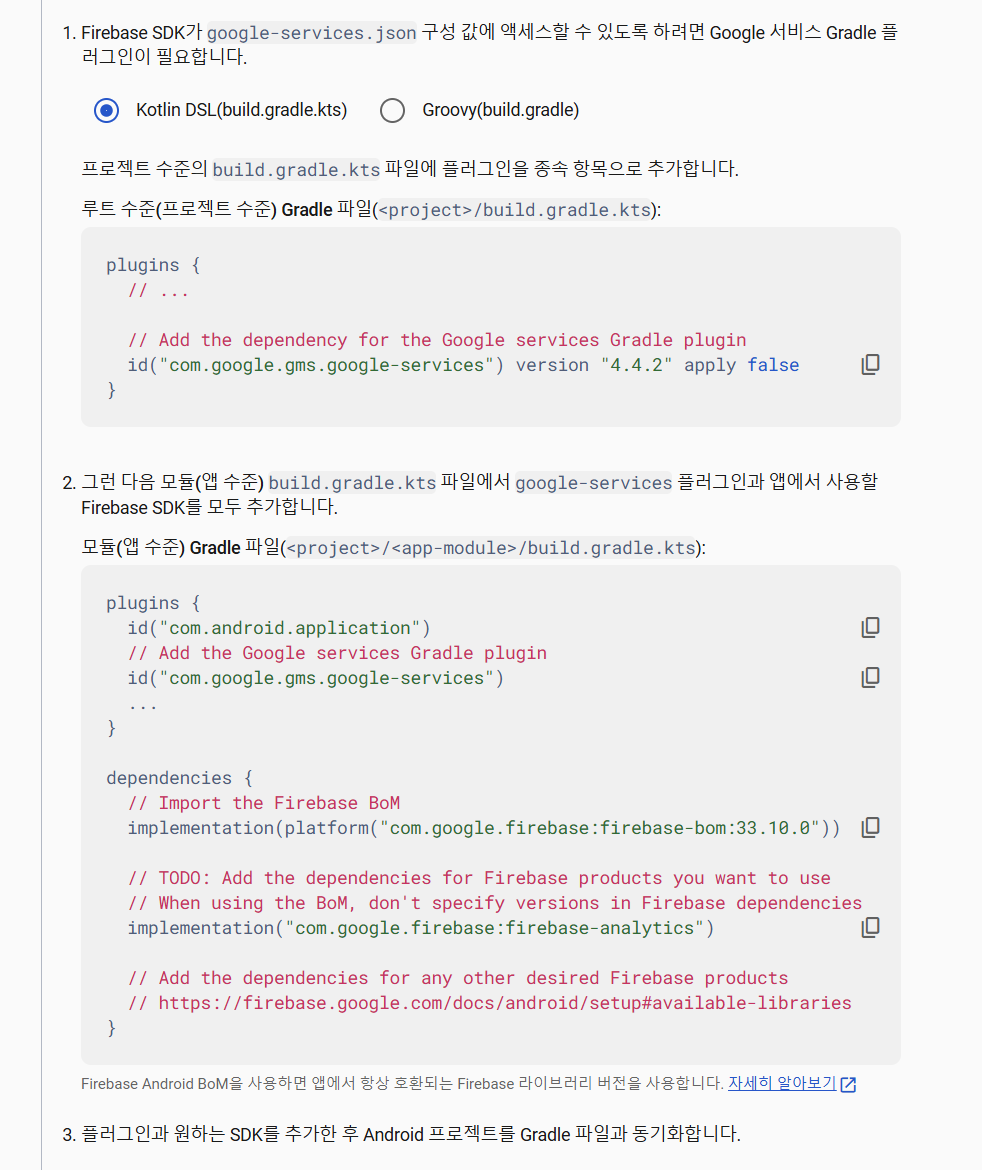Screen dimensions: 982x1170
Task: Click the comment 'Add the Google services Gradle plugin'
Action: tap(337, 653)
